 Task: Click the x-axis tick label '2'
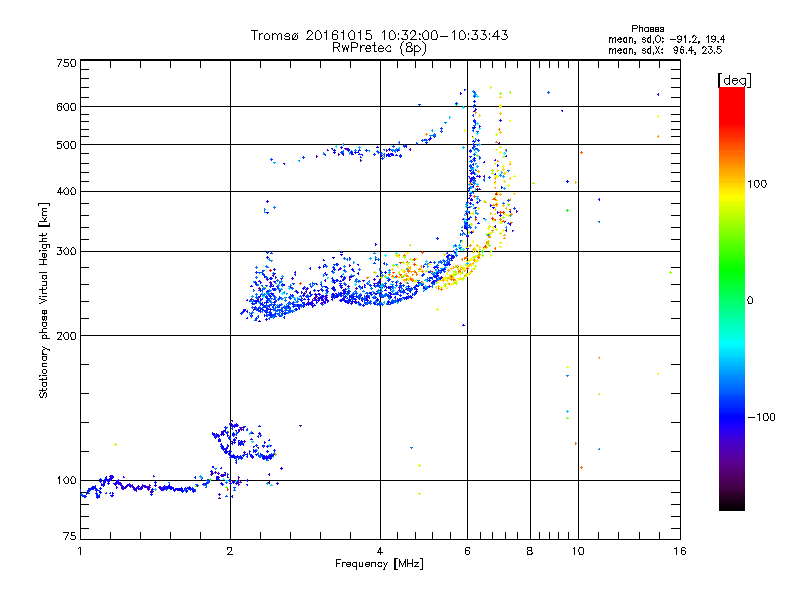(x=230, y=551)
